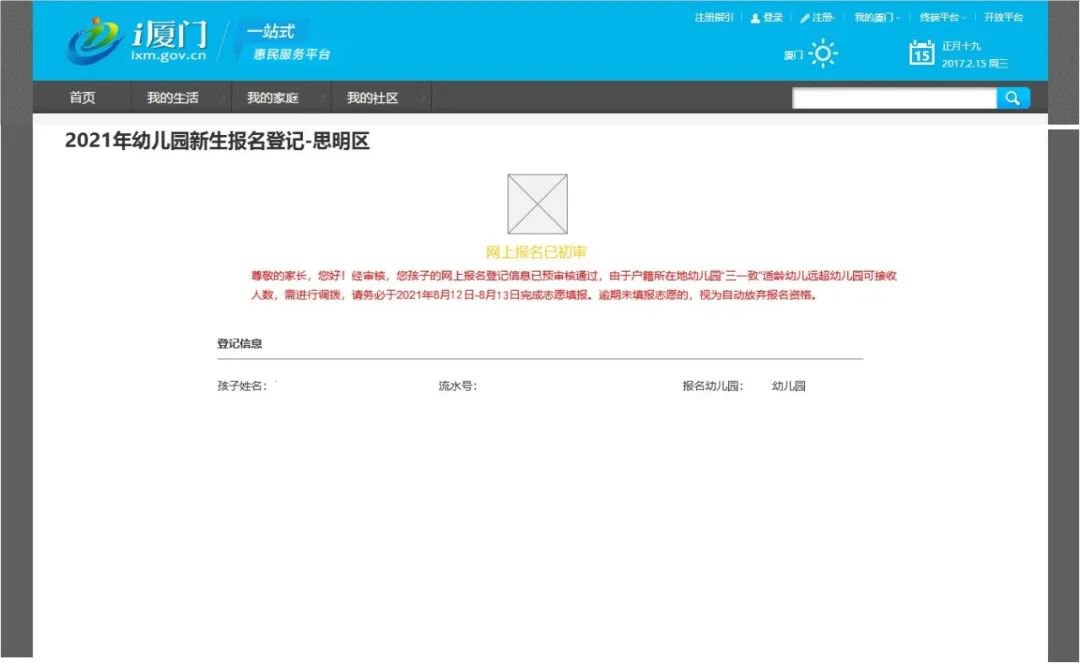Click the magnifier search button

click(1012, 98)
